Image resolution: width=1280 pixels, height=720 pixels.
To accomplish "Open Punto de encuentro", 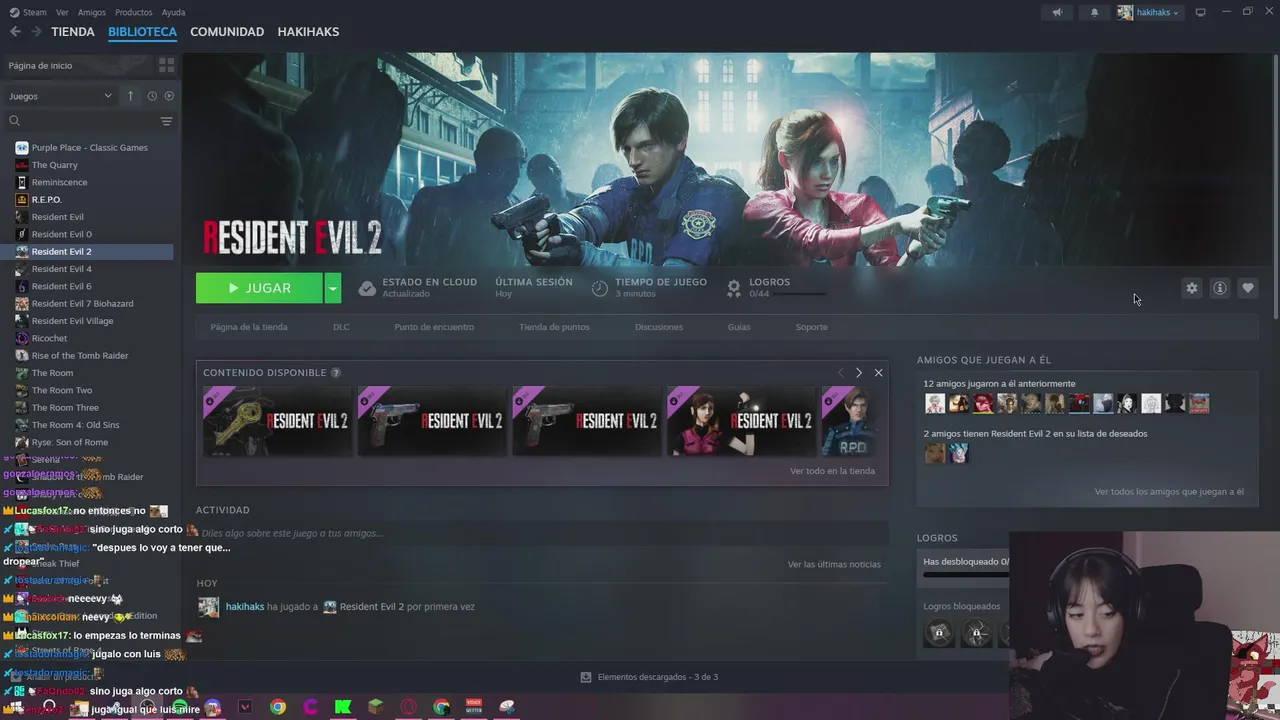I will pos(434,327).
